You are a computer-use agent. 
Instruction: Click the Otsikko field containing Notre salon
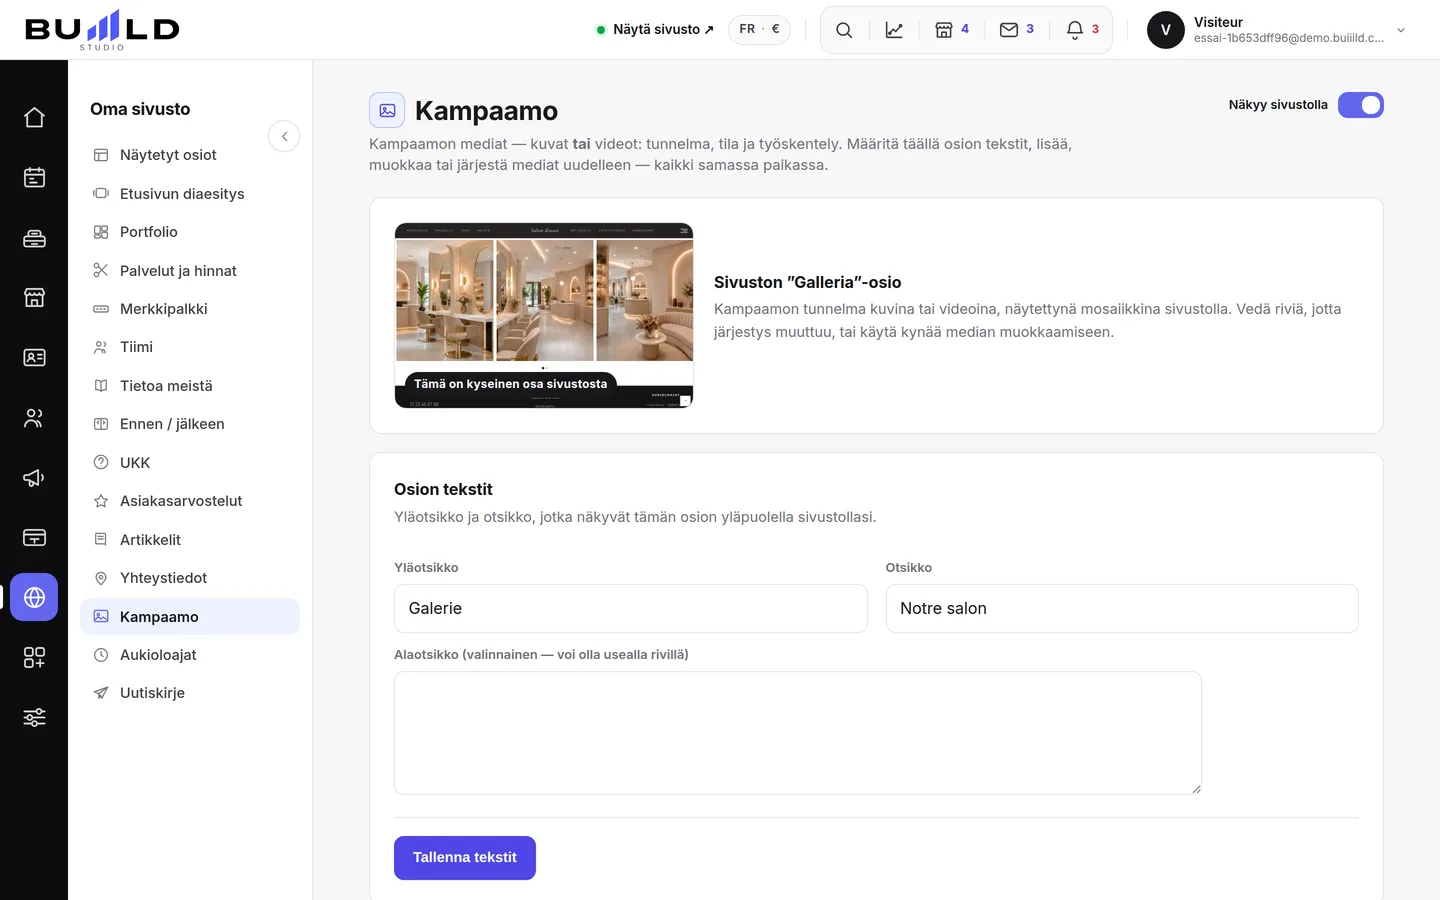tap(1122, 608)
